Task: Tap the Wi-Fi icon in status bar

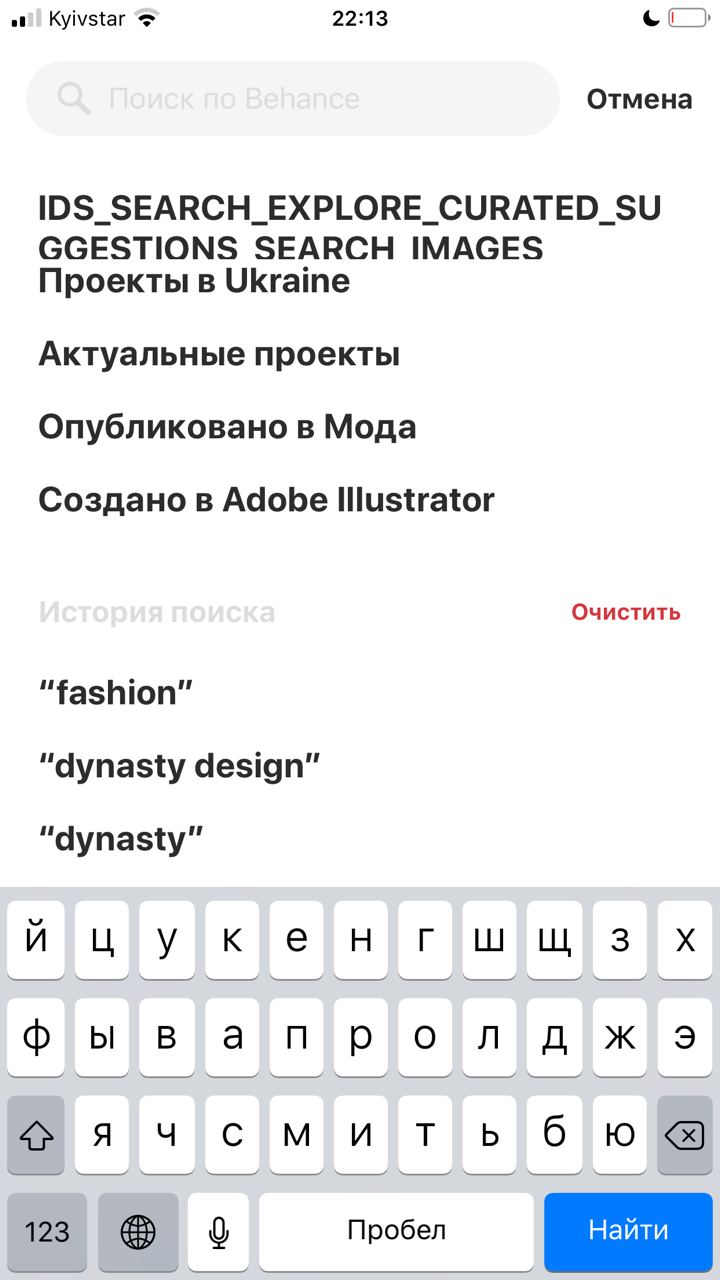Action: click(x=148, y=18)
